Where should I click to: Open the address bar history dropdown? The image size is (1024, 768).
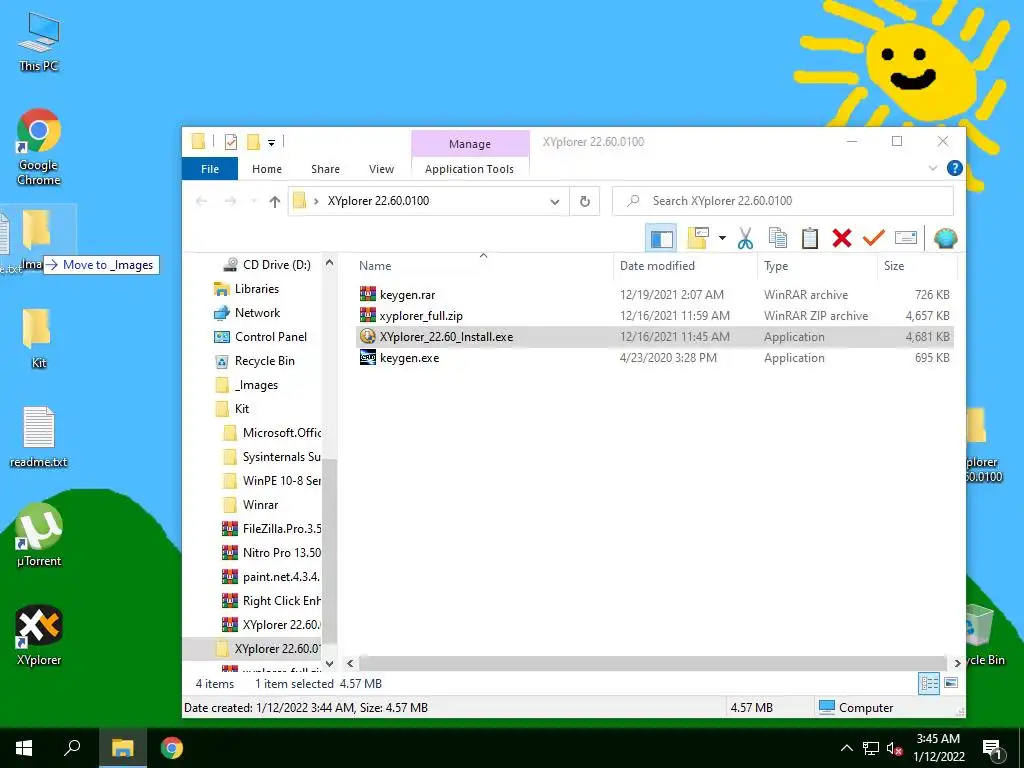point(554,202)
